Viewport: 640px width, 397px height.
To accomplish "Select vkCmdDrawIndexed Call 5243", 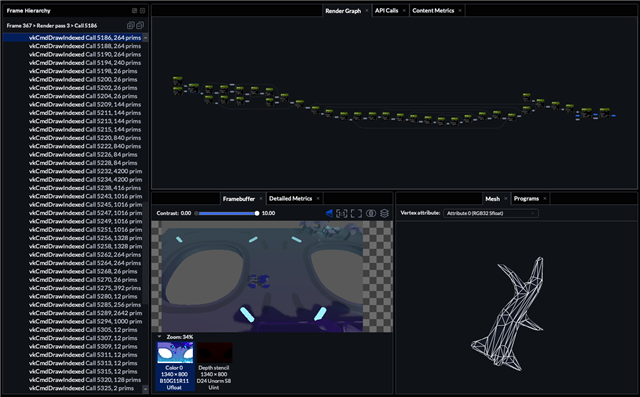I will coord(73,196).
